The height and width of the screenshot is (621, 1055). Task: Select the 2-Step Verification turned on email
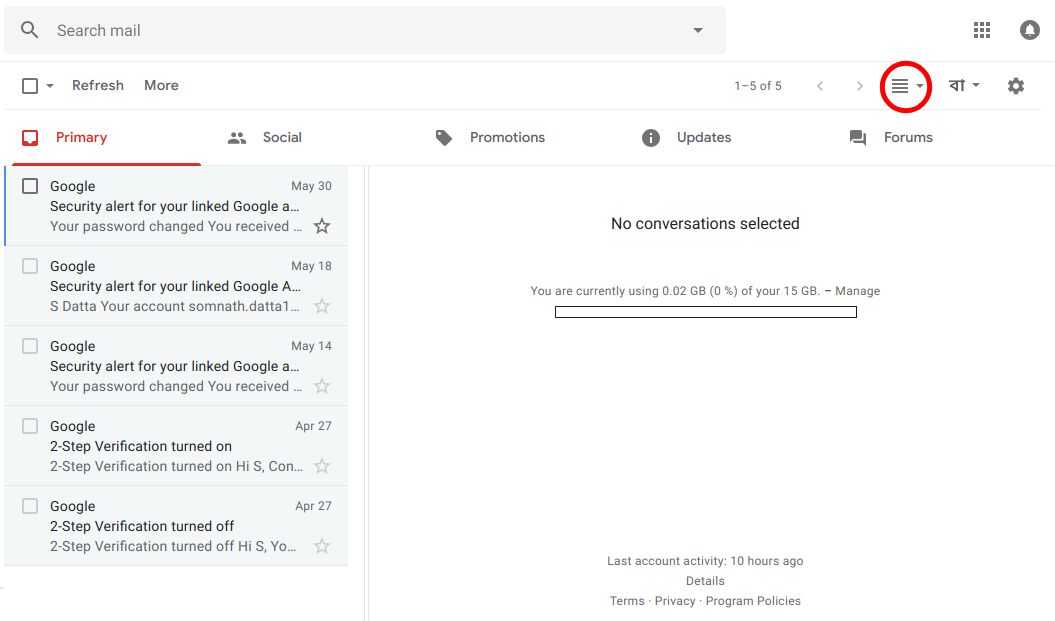(30, 426)
